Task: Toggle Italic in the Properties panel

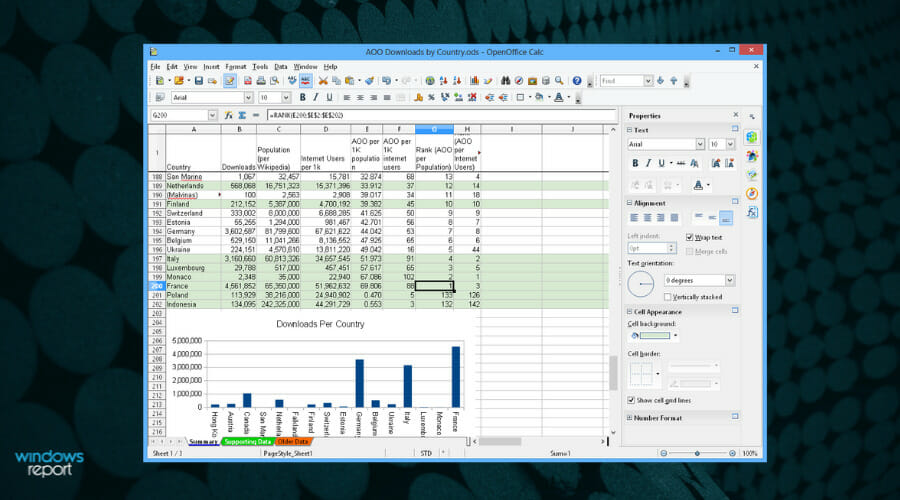Action: [x=648, y=164]
